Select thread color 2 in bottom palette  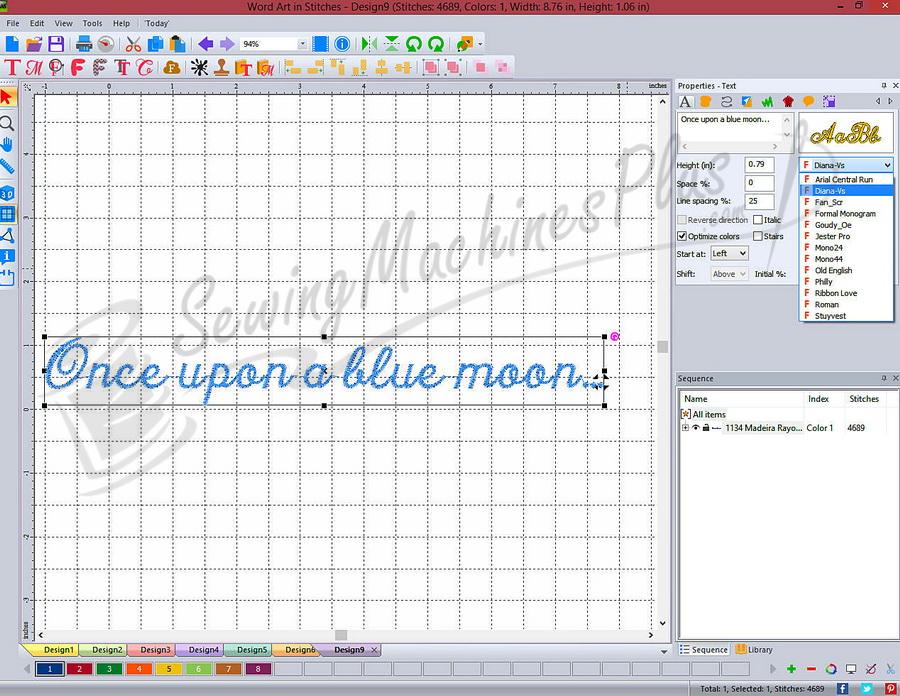[80, 668]
